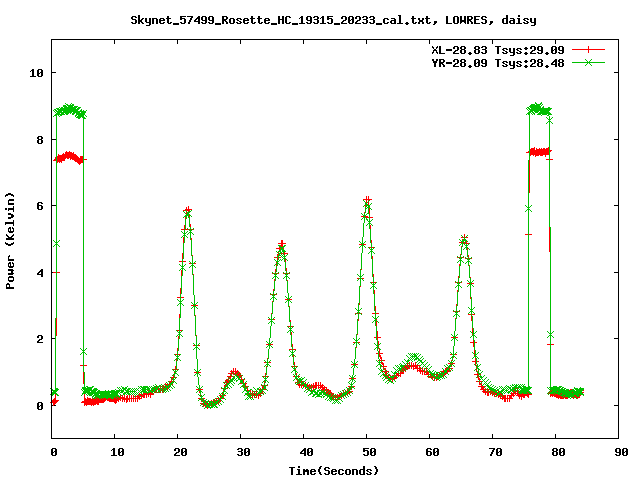This screenshot has height=480, width=640.
Task: Click the x-axis tick label 70
Action: 495,452
